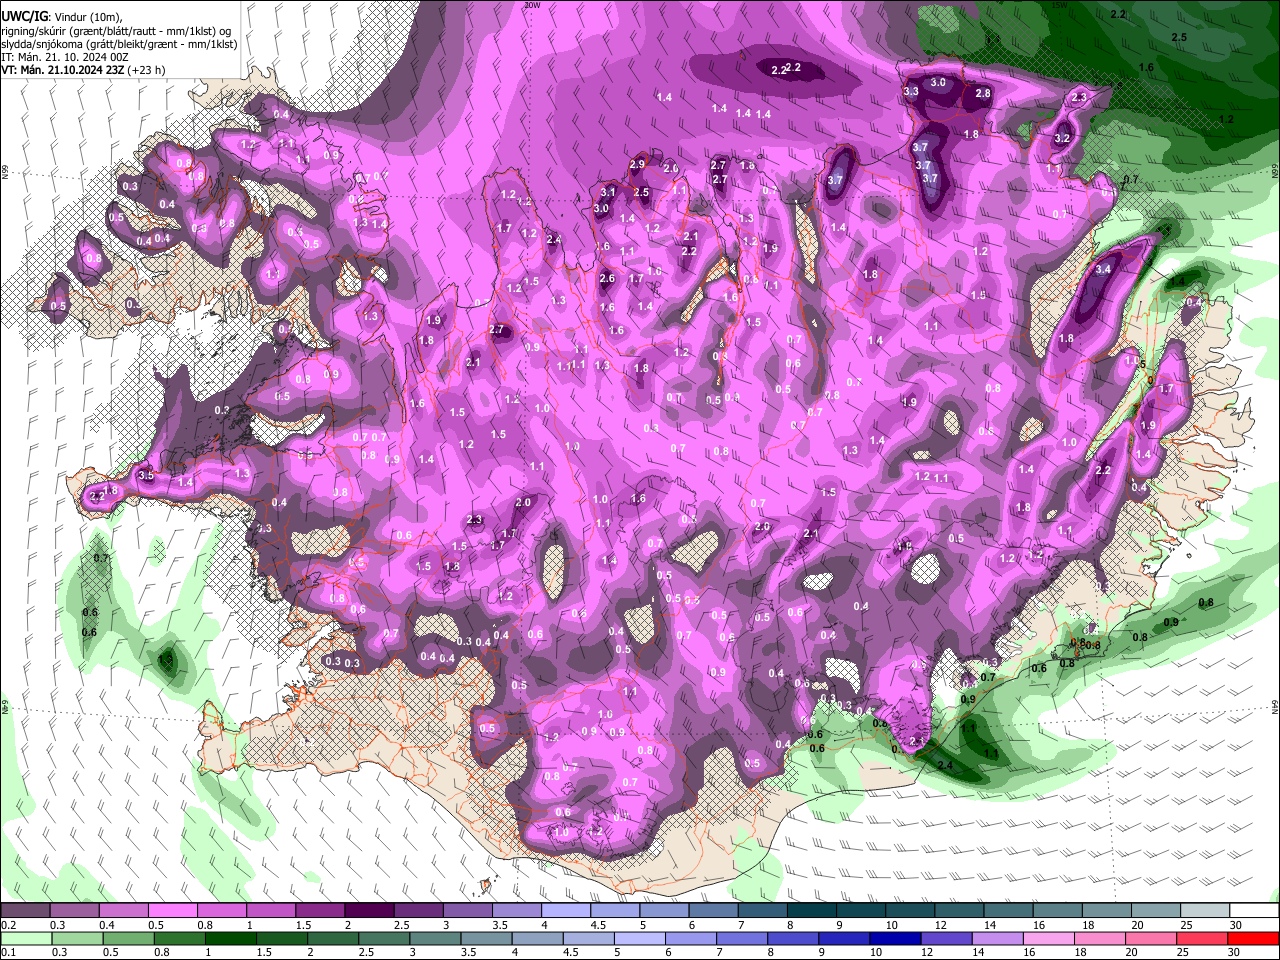
Task: Click the pale lavender snow swatch for 4–4.5
Action: click(566, 911)
